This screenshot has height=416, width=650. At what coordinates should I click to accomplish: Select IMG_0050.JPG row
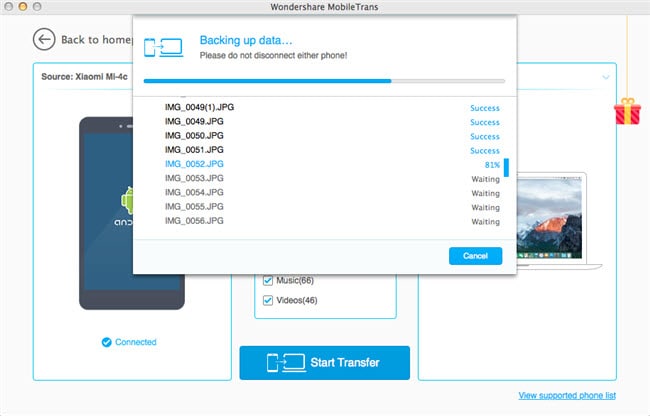tap(332, 135)
